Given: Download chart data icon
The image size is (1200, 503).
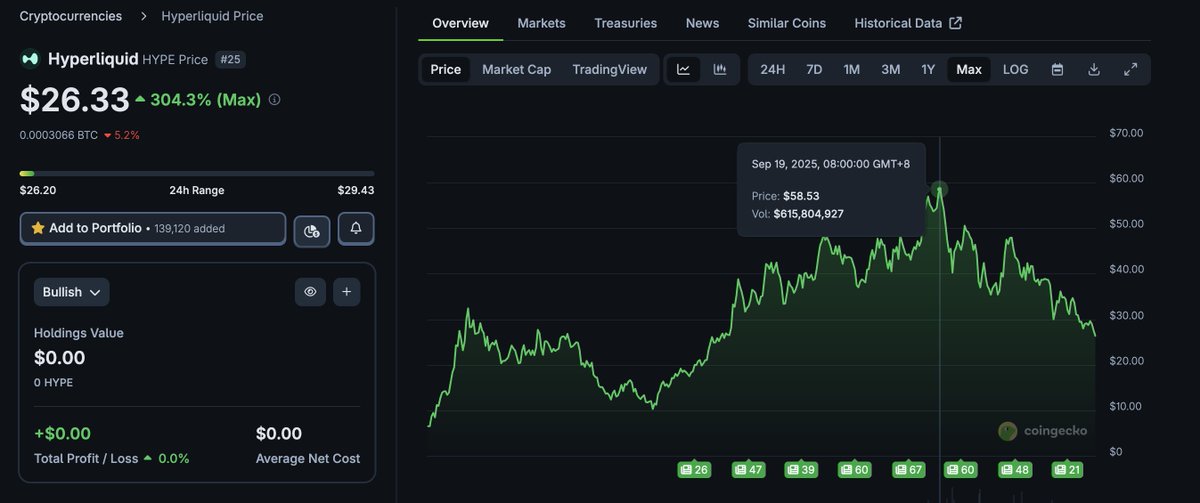Looking at the screenshot, I should click(1094, 69).
